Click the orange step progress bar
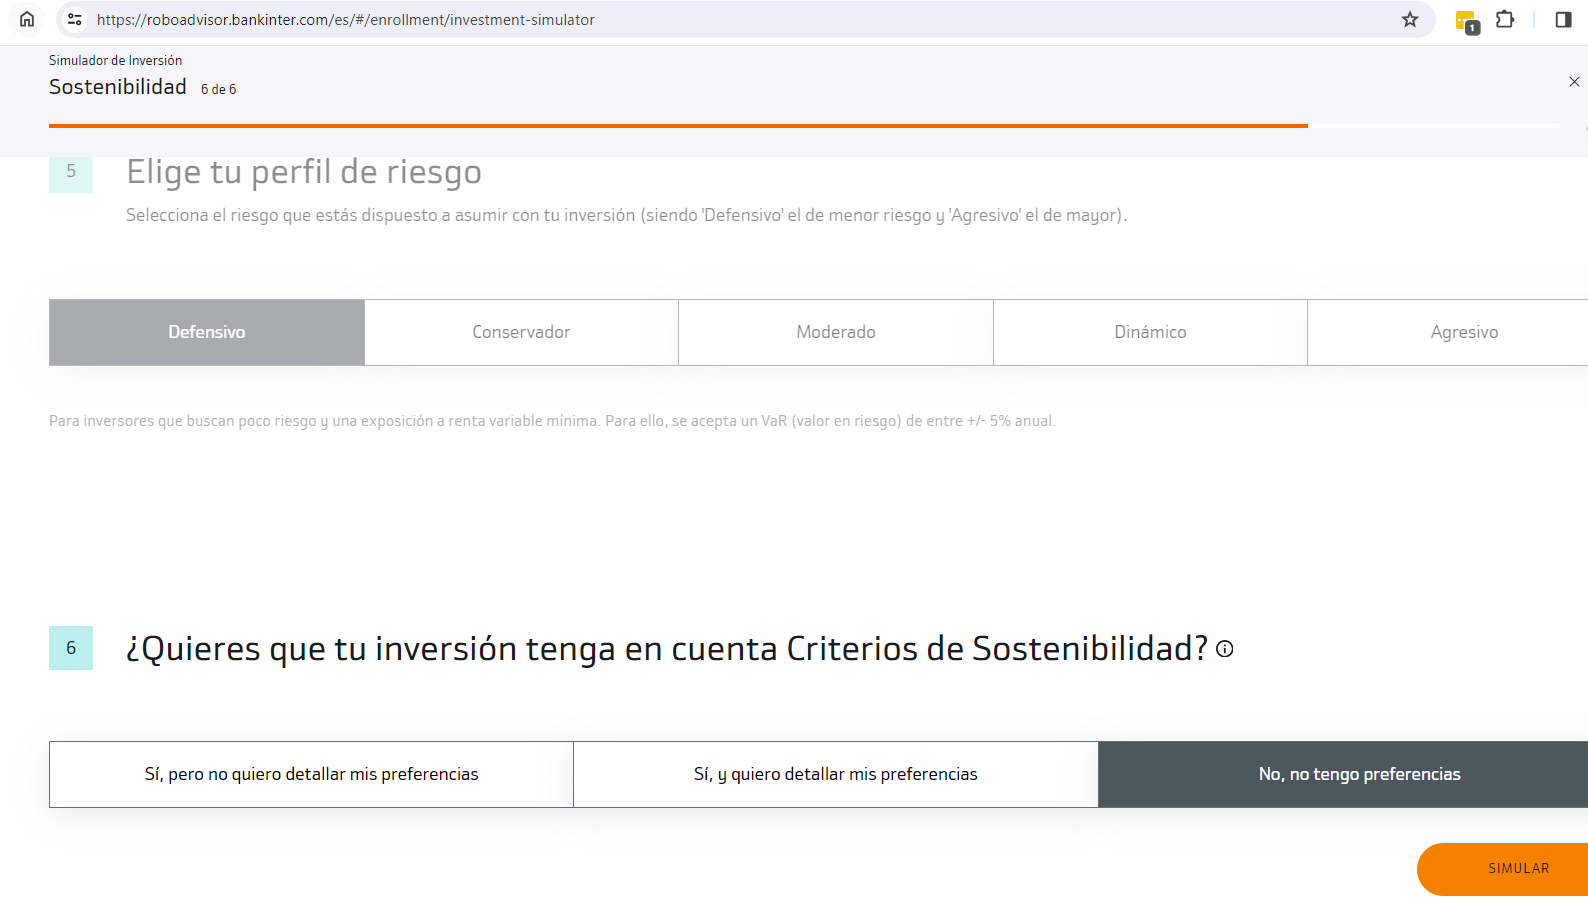Viewport: 1588px width, 918px height. [678, 126]
